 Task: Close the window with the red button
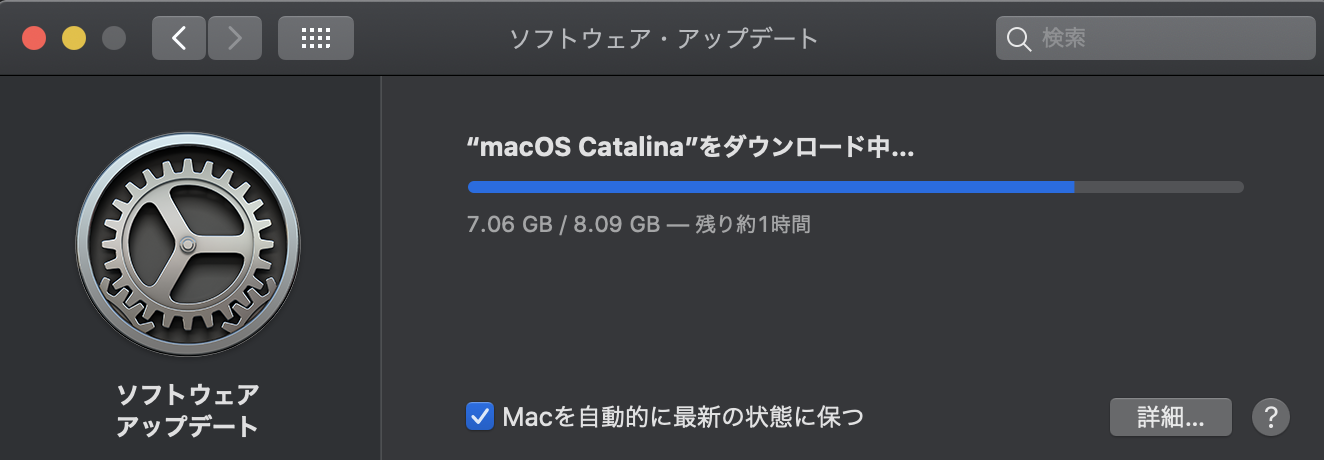pyautogui.click(x=34, y=39)
